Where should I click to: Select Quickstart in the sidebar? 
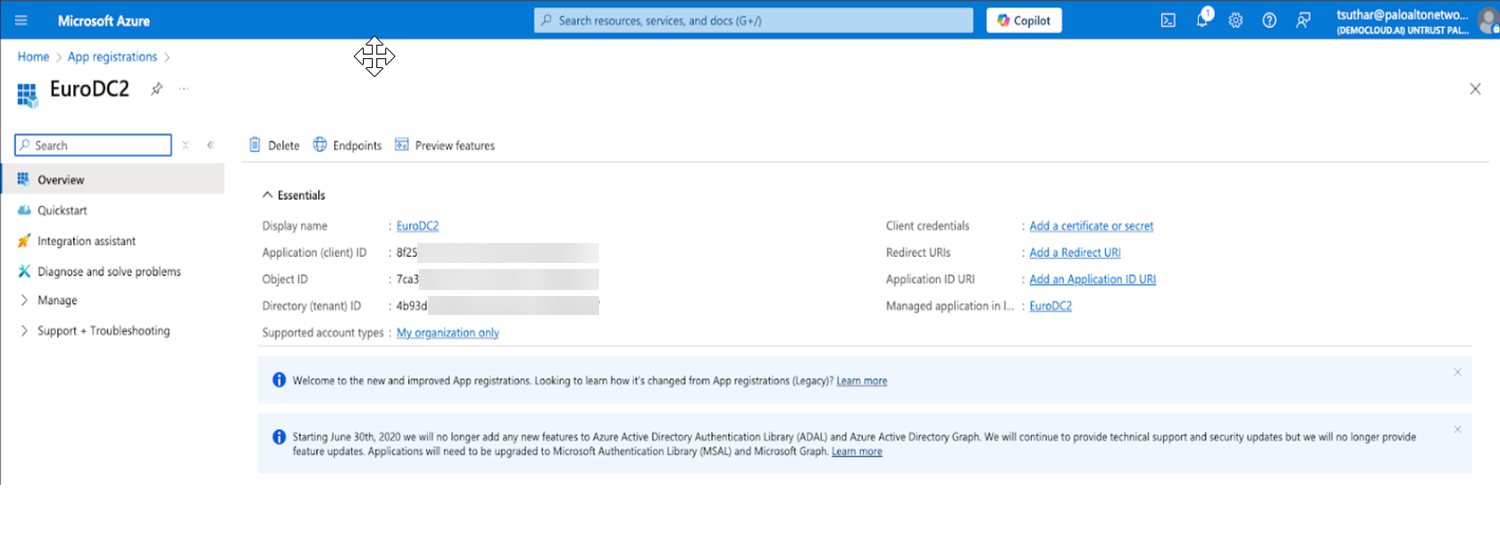point(61,211)
